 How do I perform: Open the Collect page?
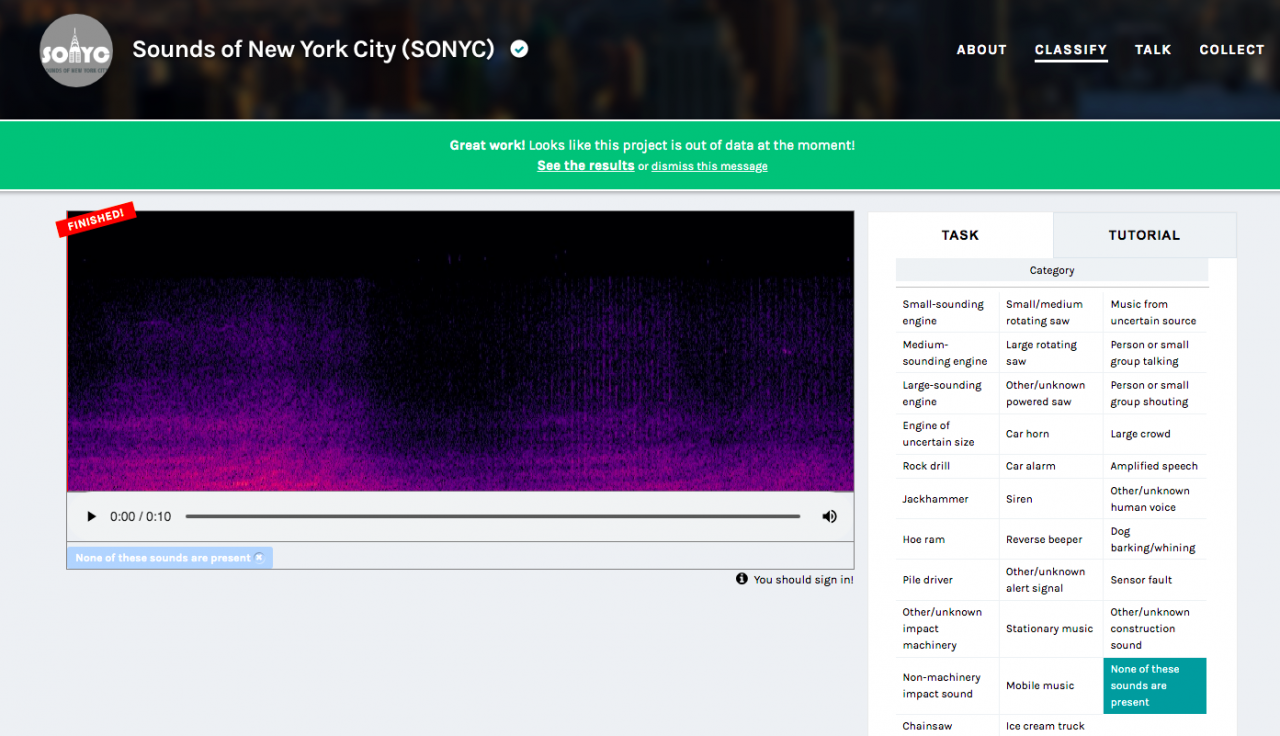click(x=1232, y=50)
